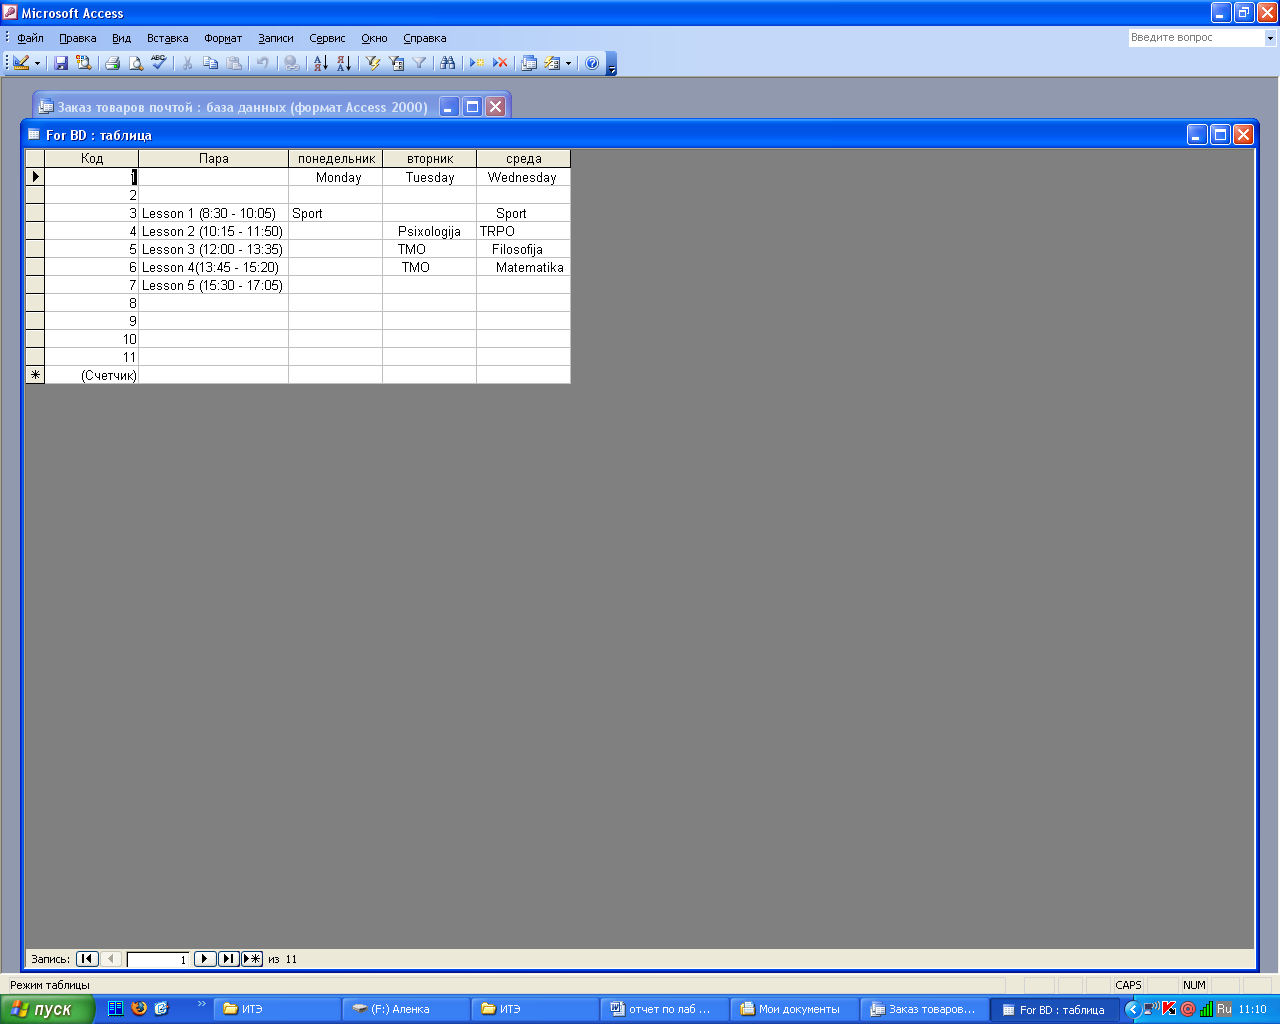Switch to отчет по лаб taskbar button

point(664,1009)
